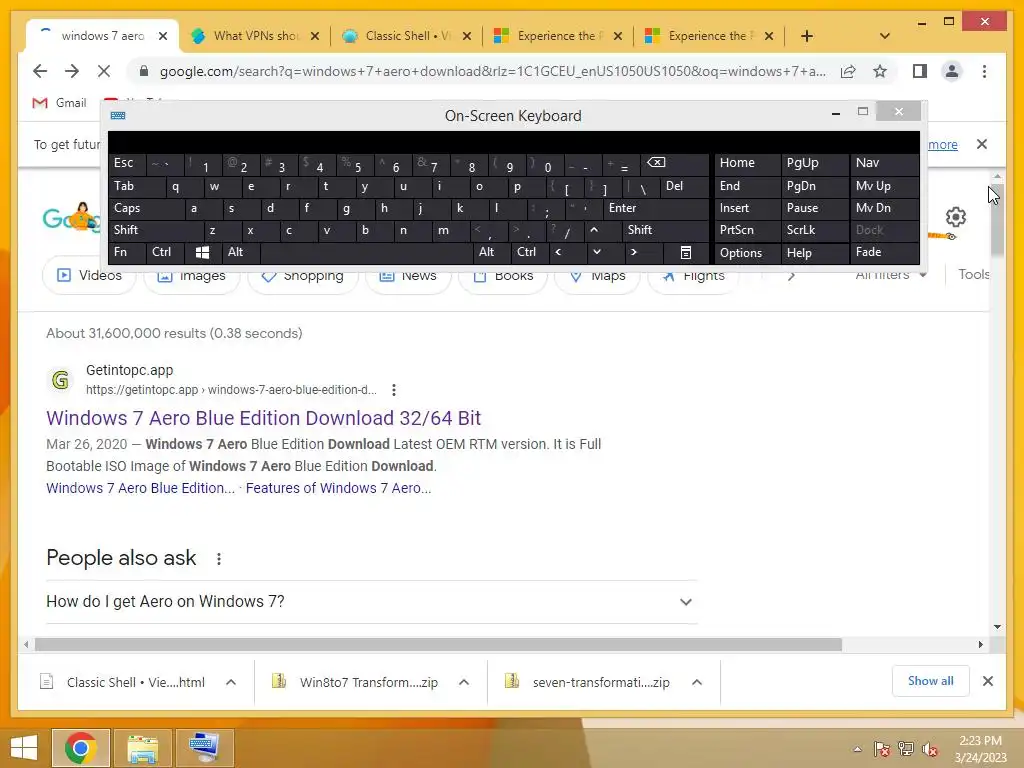Select News search filter
Image resolution: width=1024 pixels, height=768 pixels.
coord(408,275)
